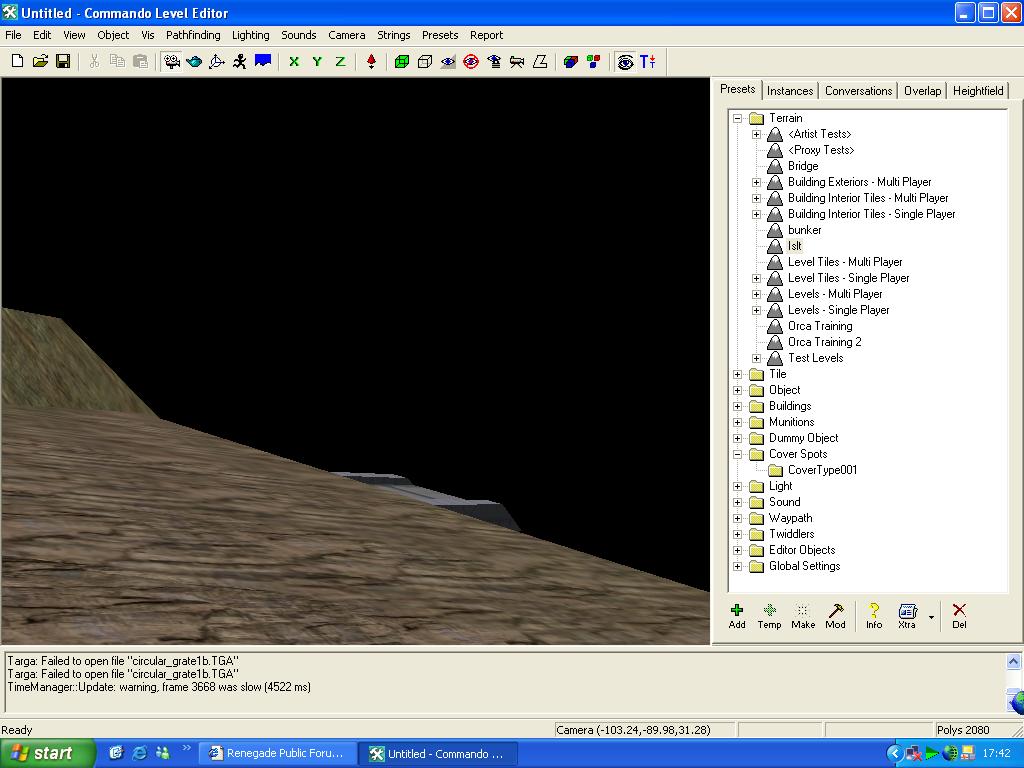1024x768 pixels.
Task: Click the output log scrollbar up arrow
Action: [x=1015, y=661]
